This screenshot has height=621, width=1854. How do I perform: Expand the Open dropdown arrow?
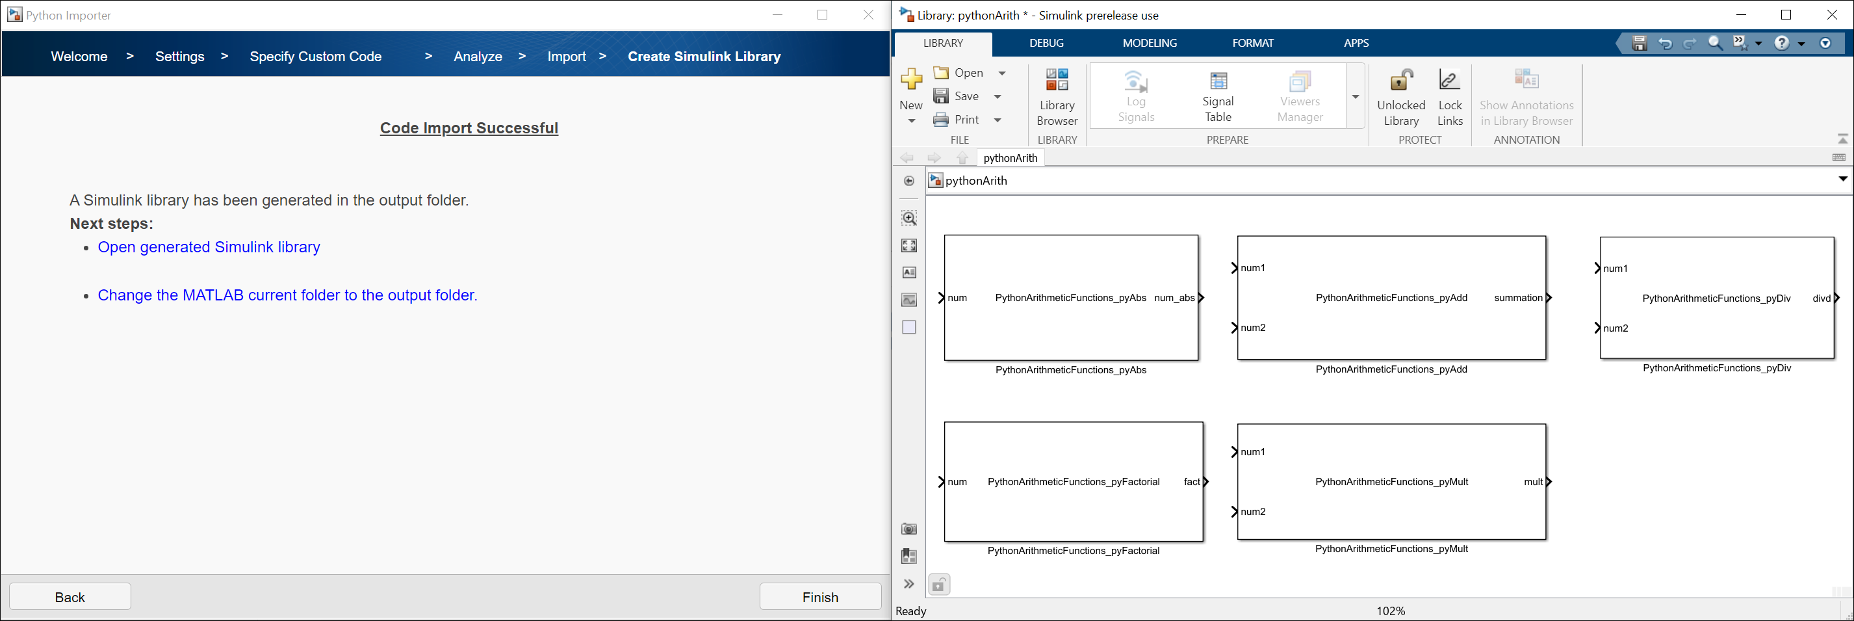tap(1002, 73)
